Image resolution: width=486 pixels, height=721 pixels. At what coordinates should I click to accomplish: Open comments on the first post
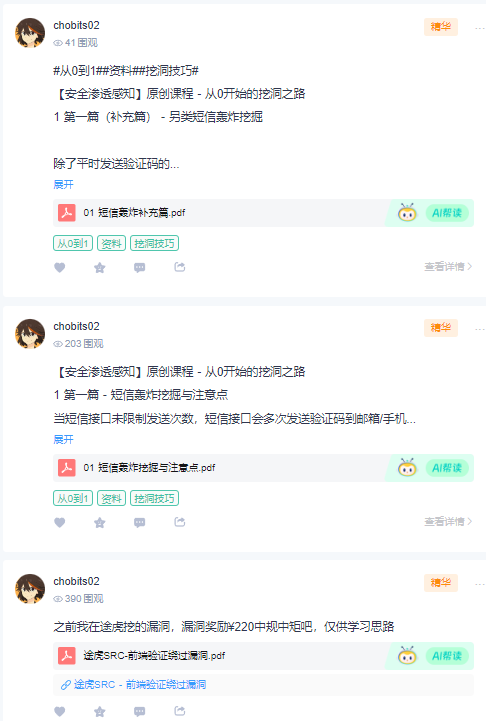(x=140, y=267)
